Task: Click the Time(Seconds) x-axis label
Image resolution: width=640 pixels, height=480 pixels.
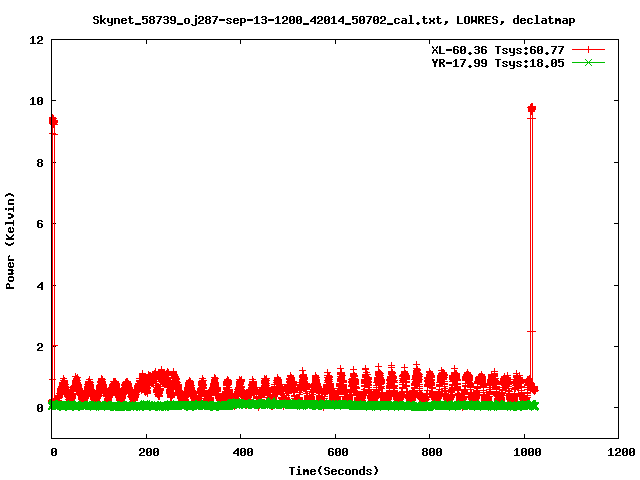Action: 334,470
